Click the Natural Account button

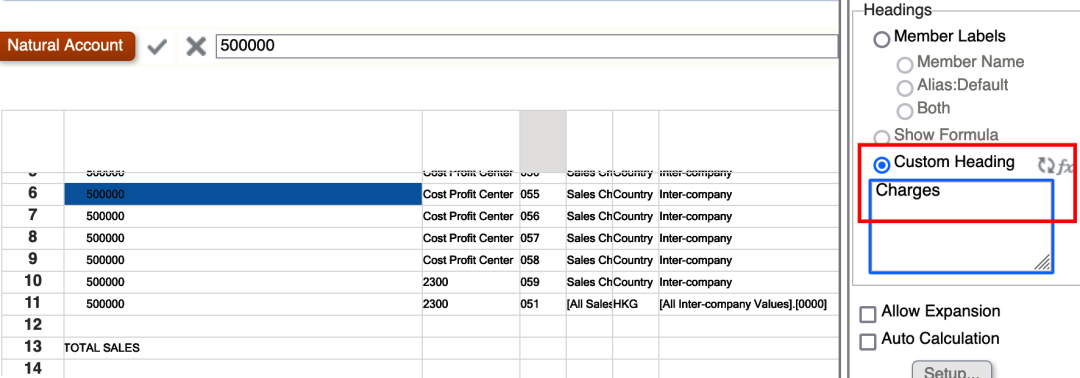pyautogui.click(x=67, y=46)
